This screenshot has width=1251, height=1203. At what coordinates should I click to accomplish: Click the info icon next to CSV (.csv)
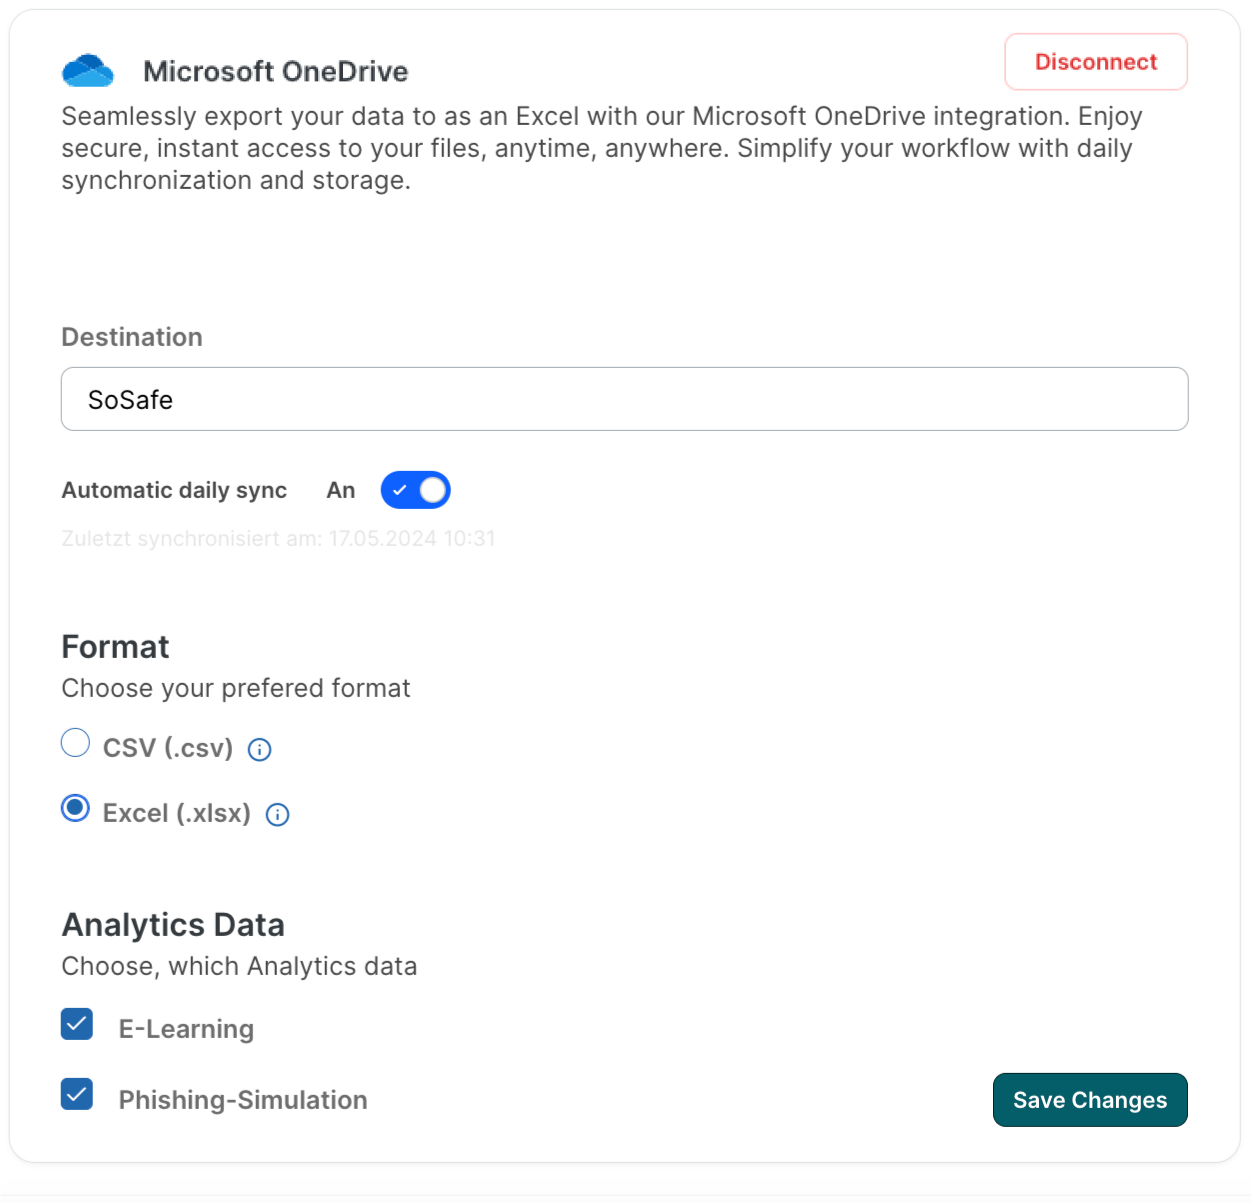pos(259,749)
